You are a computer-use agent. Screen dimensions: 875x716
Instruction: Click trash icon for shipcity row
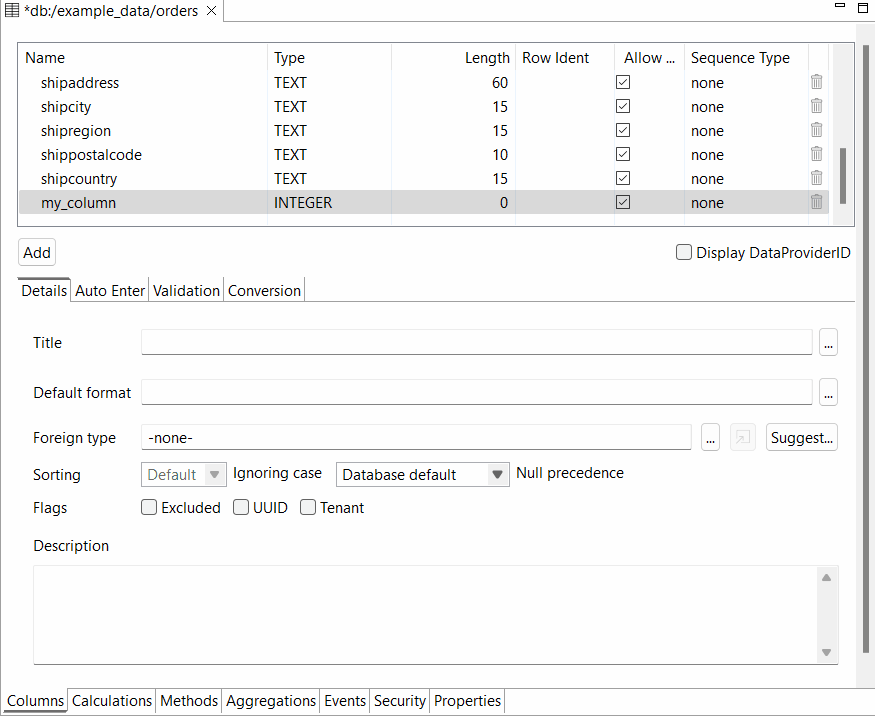pyautogui.click(x=816, y=106)
